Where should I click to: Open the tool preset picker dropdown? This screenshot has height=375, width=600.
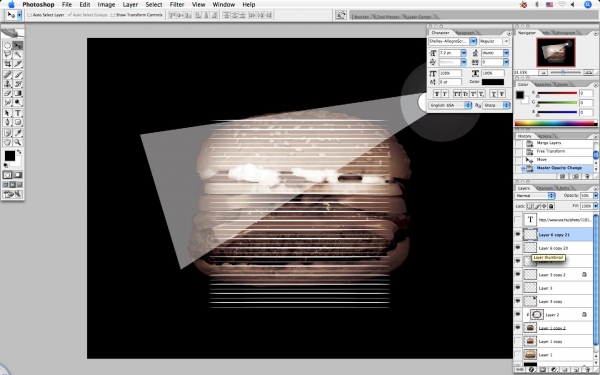click(19, 15)
